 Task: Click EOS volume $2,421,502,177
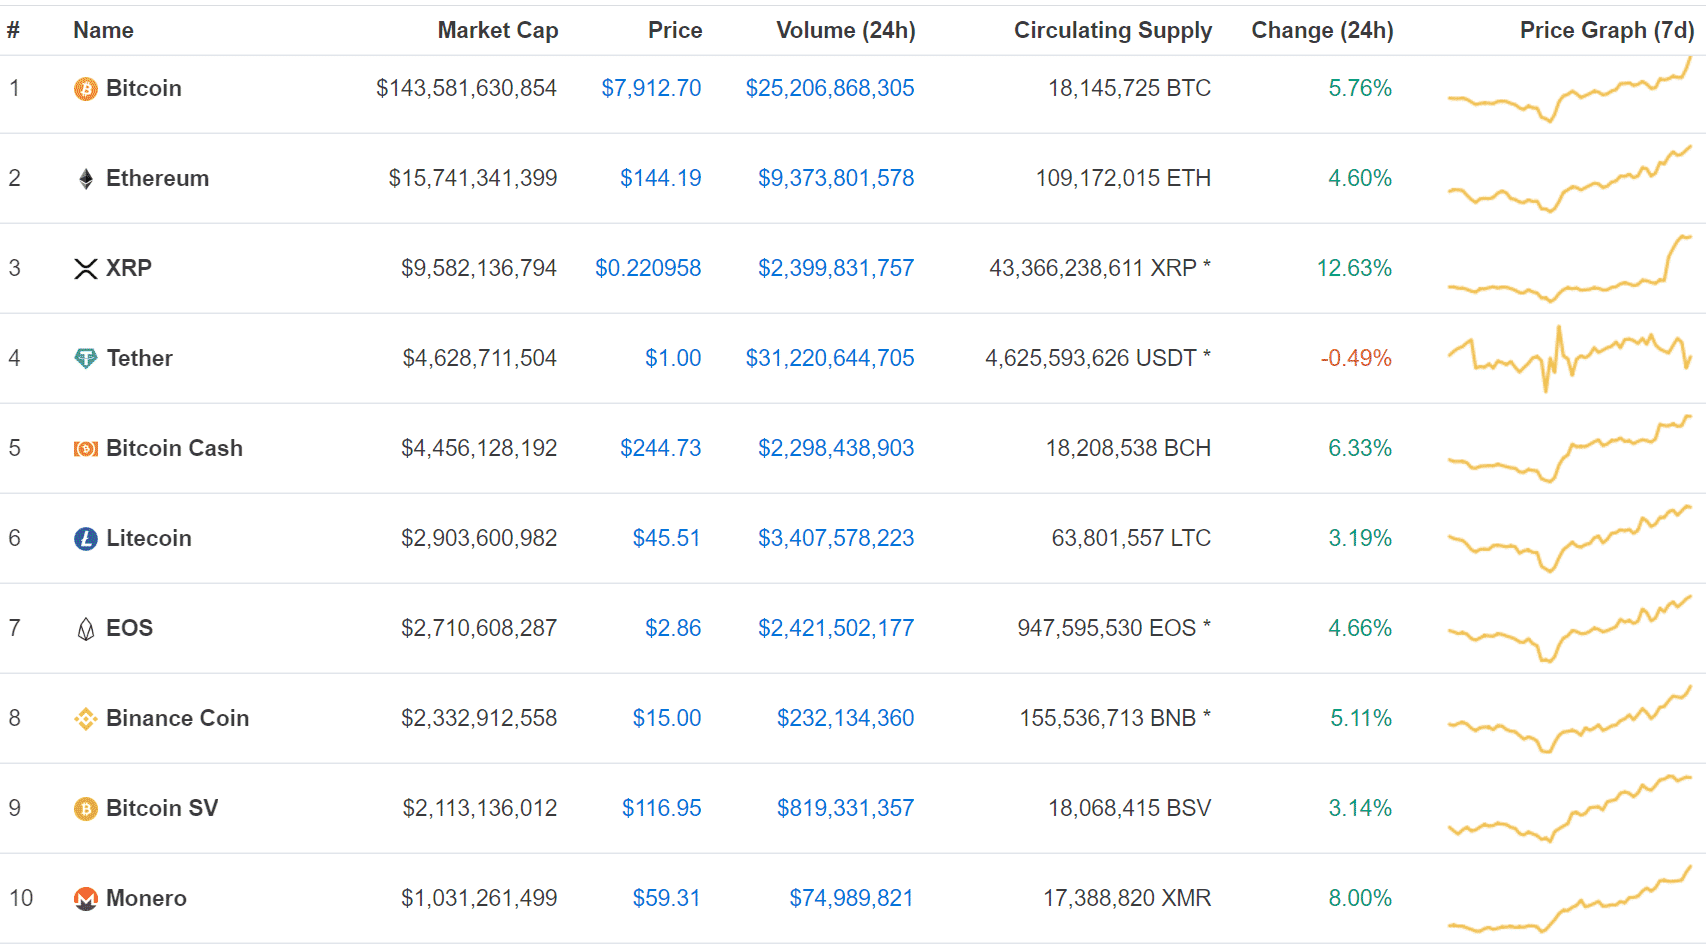point(836,628)
